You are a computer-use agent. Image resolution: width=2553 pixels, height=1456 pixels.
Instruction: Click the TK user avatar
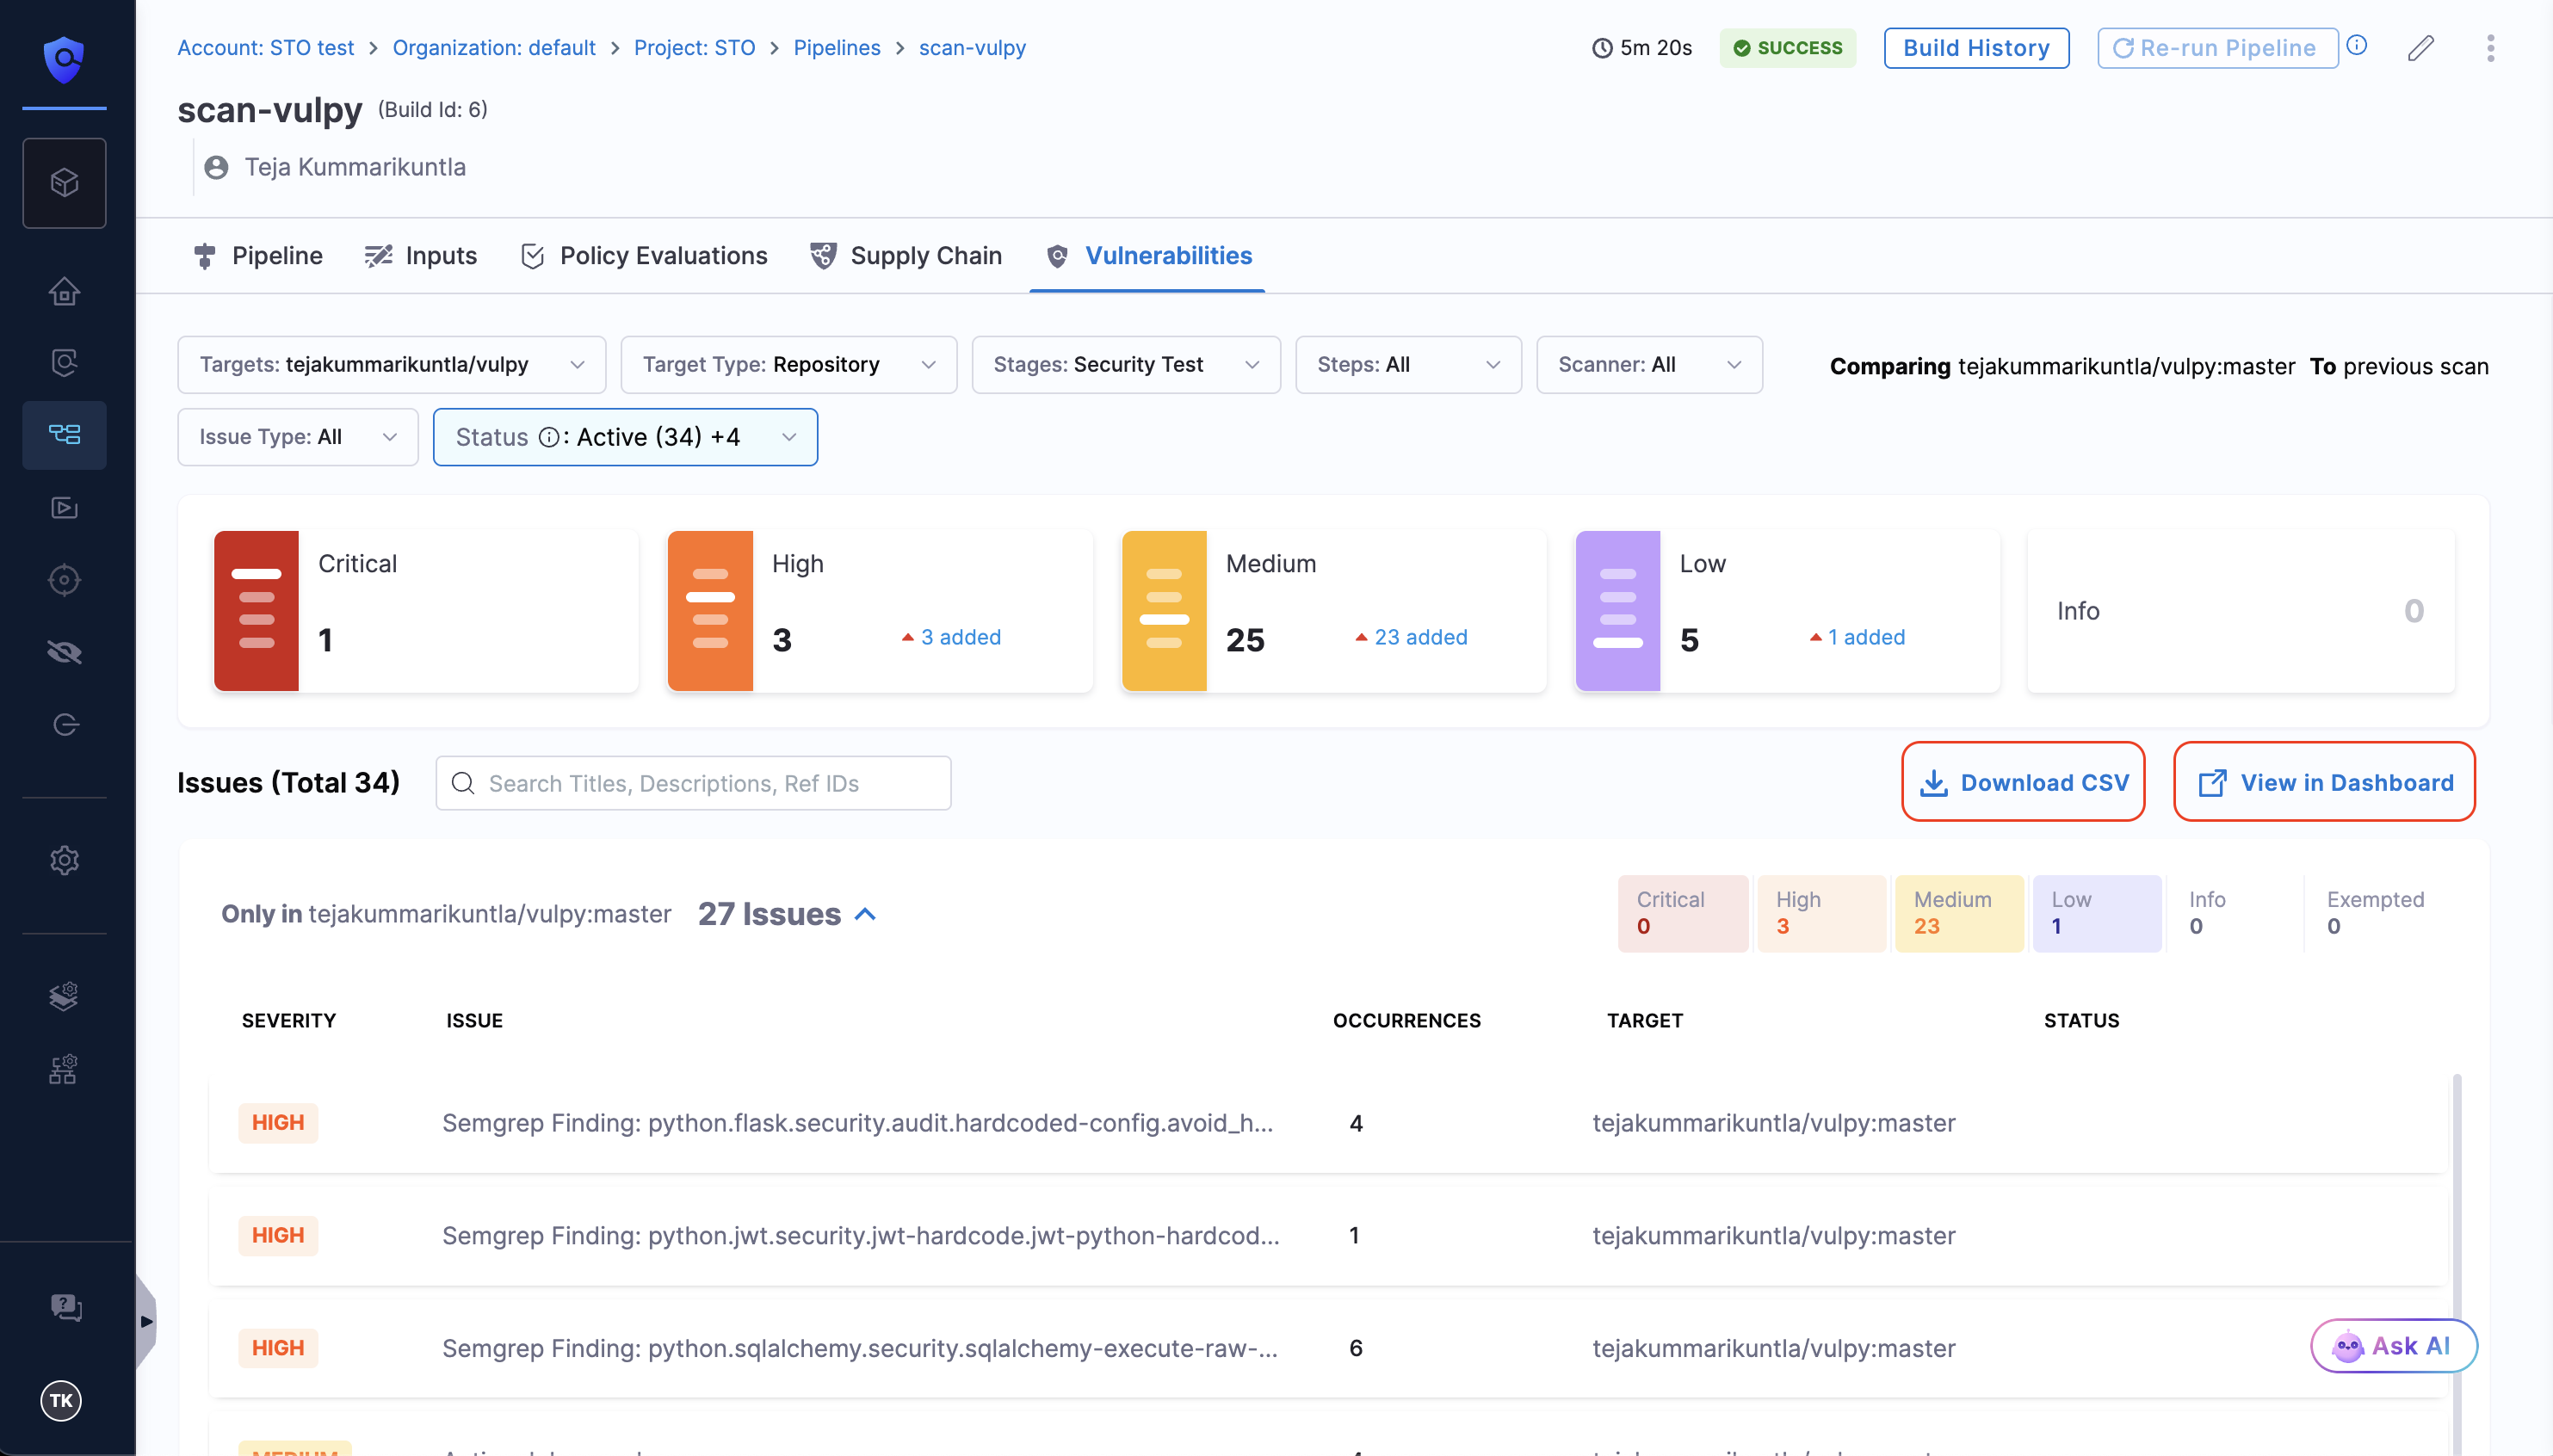click(61, 1400)
